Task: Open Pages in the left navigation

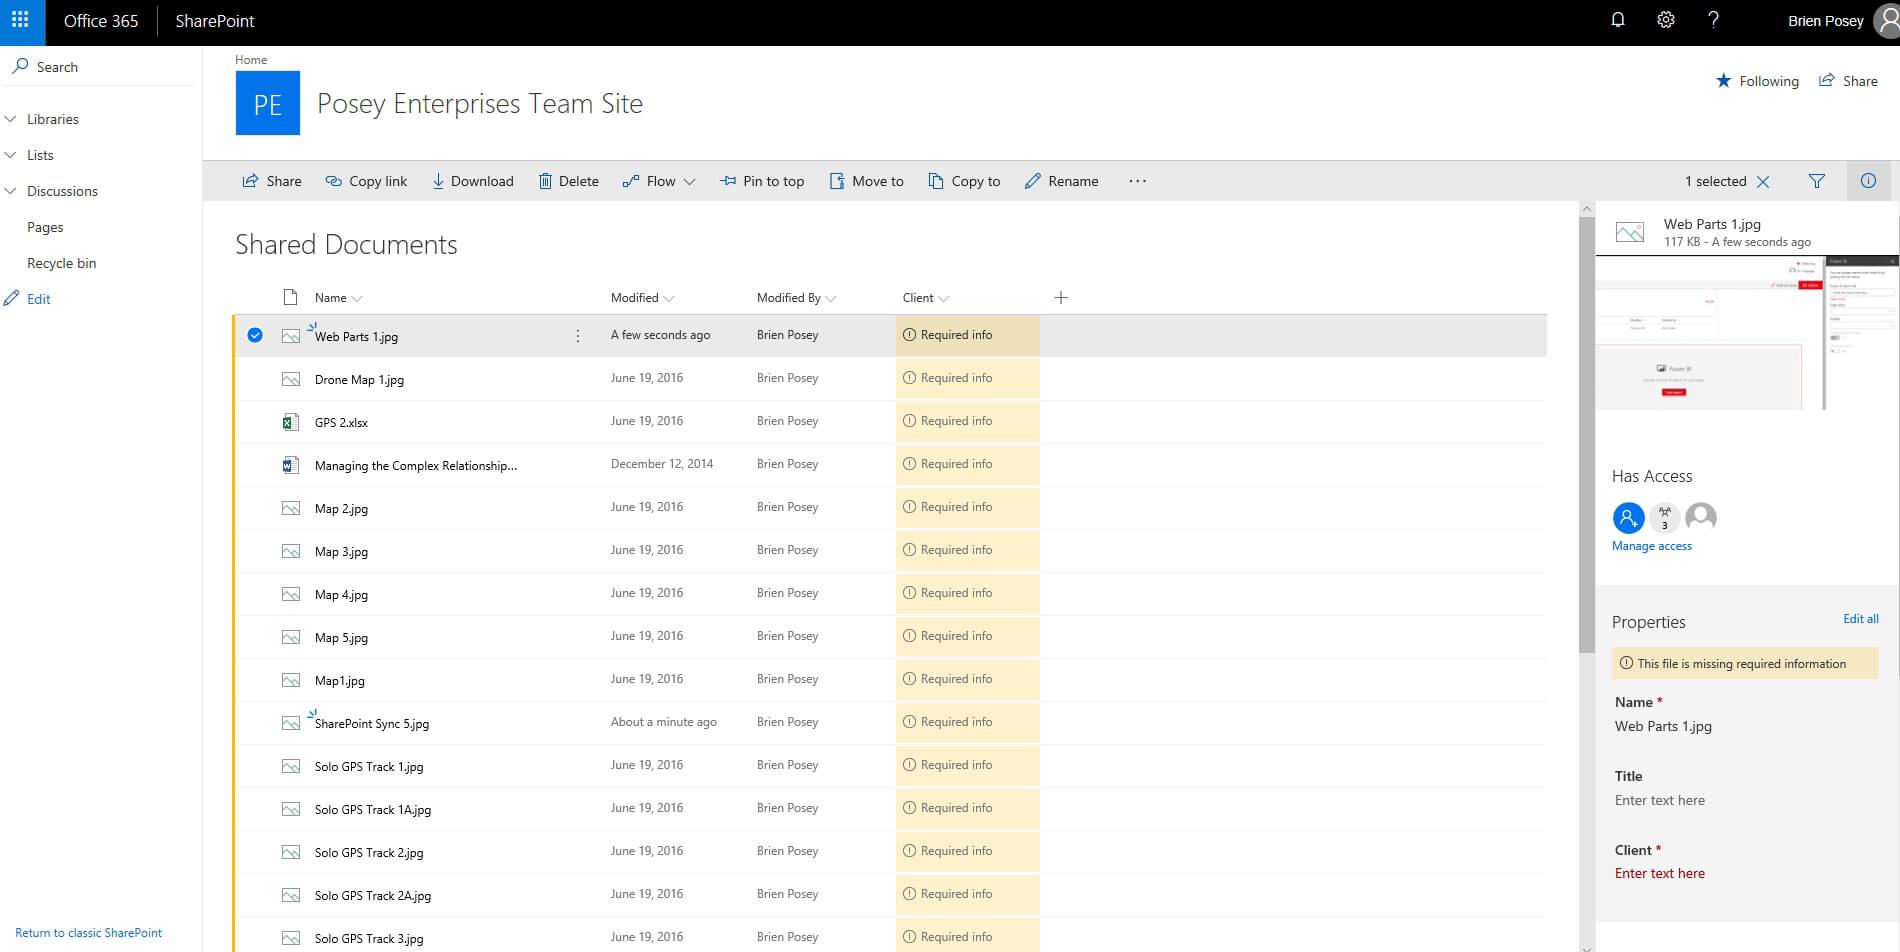Action: pyautogui.click(x=45, y=227)
